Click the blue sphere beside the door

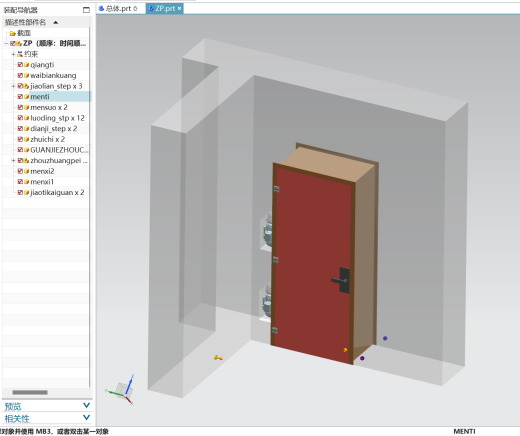coord(385,338)
